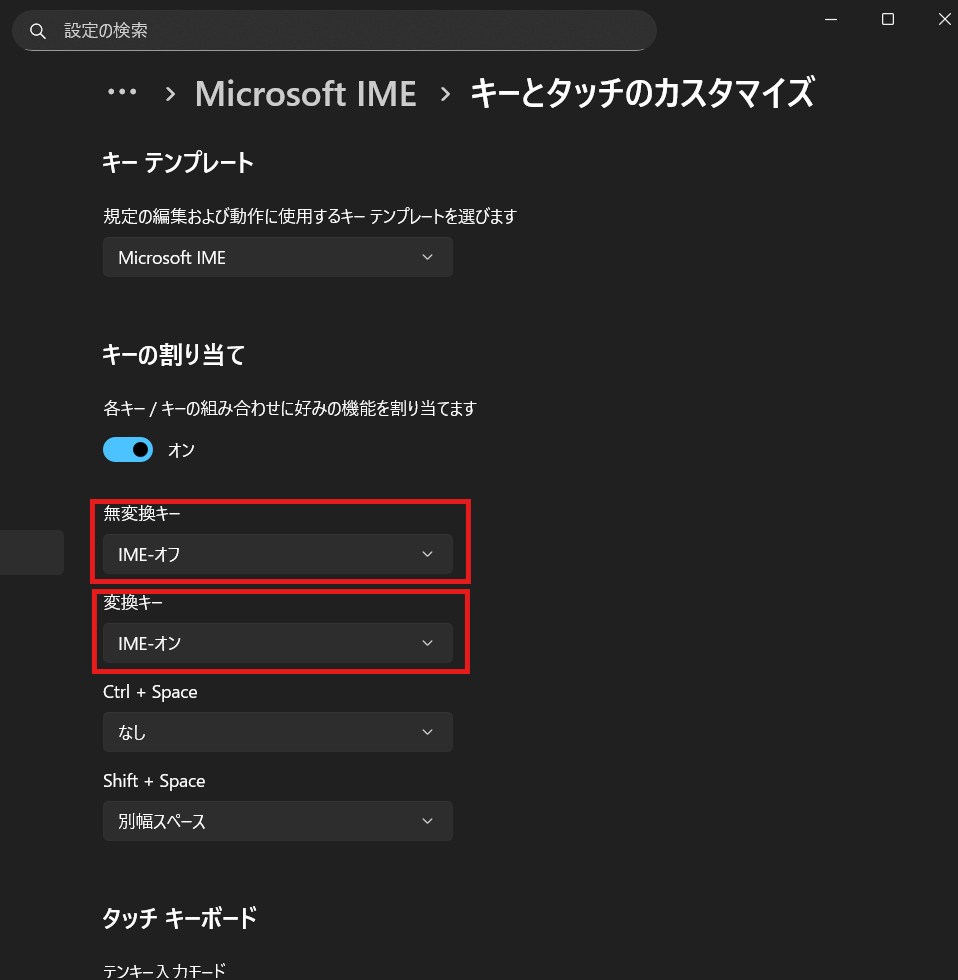The image size is (958, 980).
Task: Click the breadcrumb arrow after Microsoft IME
Action: (445, 94)
